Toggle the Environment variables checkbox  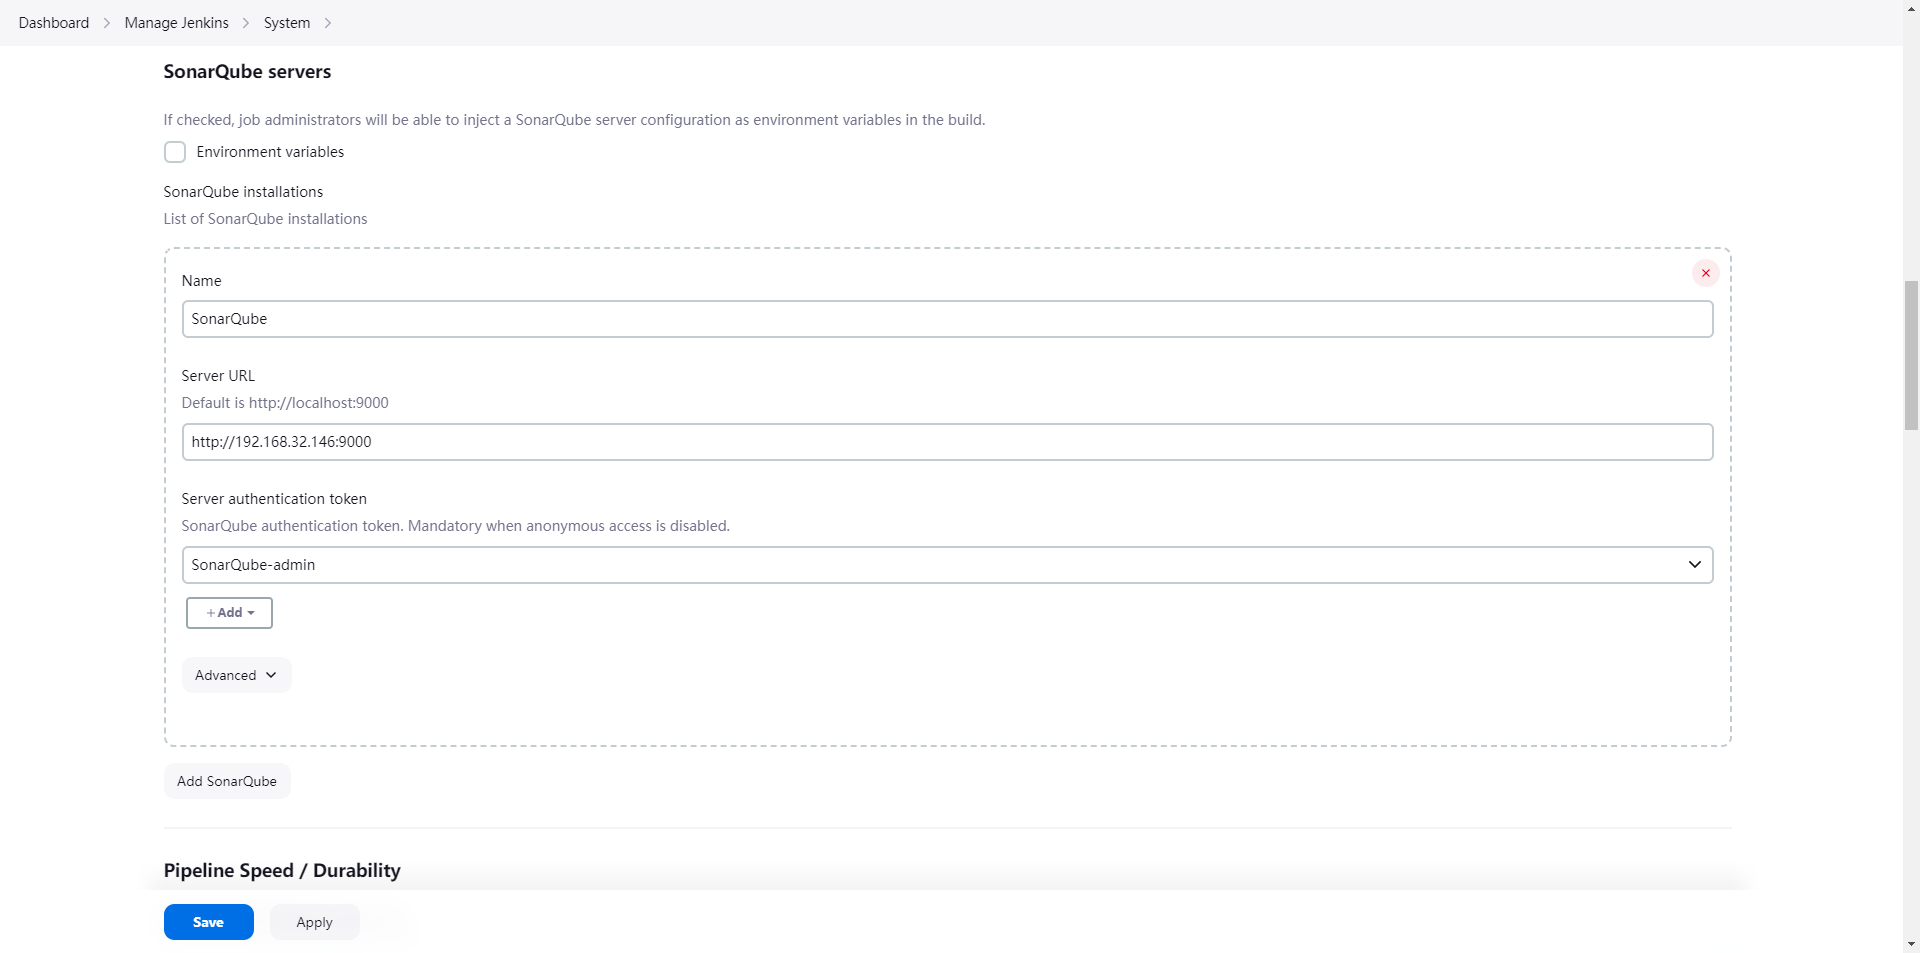click(x=175, y=152)
